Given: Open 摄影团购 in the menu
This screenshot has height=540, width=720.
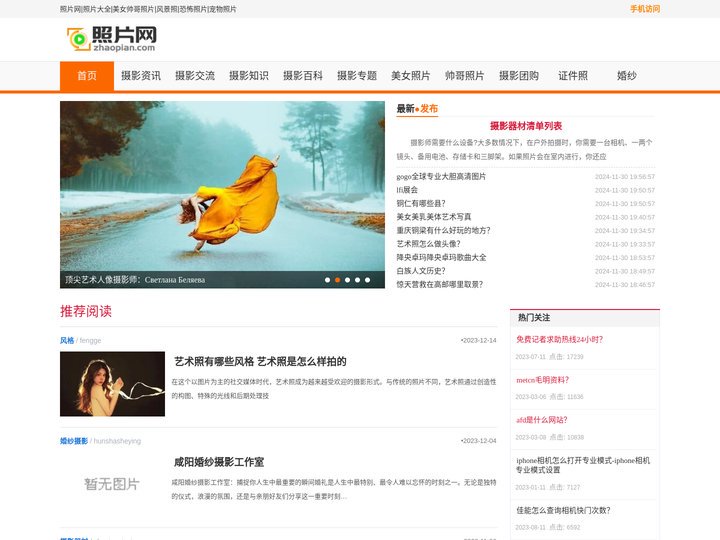Looking at the screenshot, I should 519,76.
